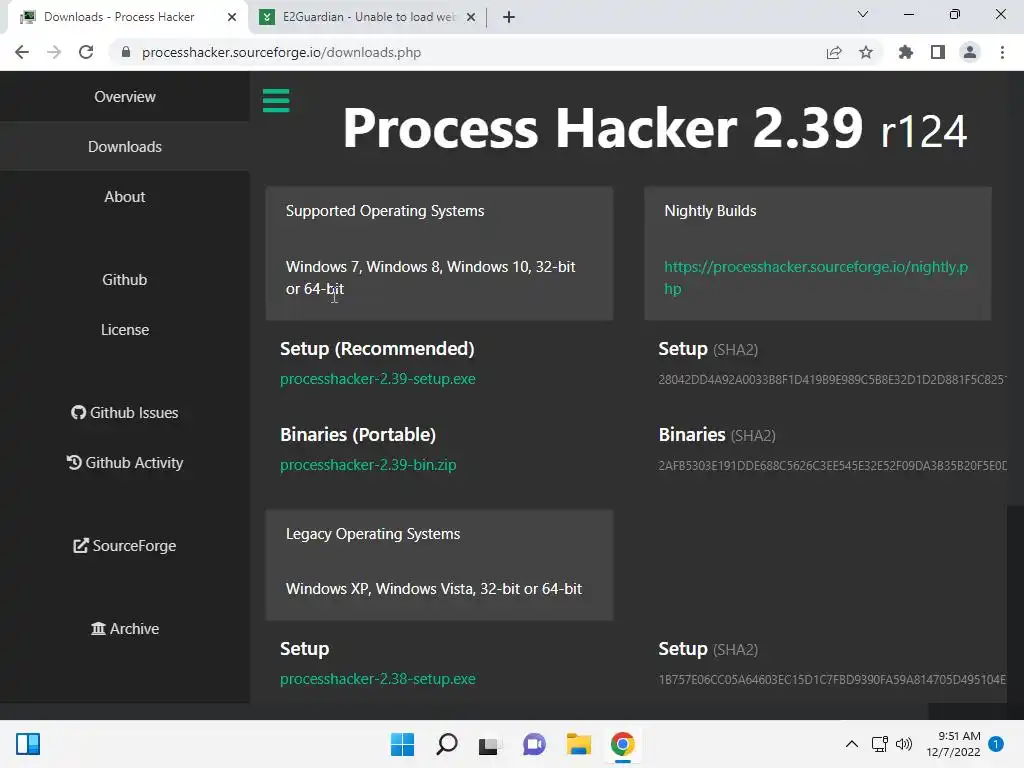Bookmark this page with the star icon

(866, 52)
